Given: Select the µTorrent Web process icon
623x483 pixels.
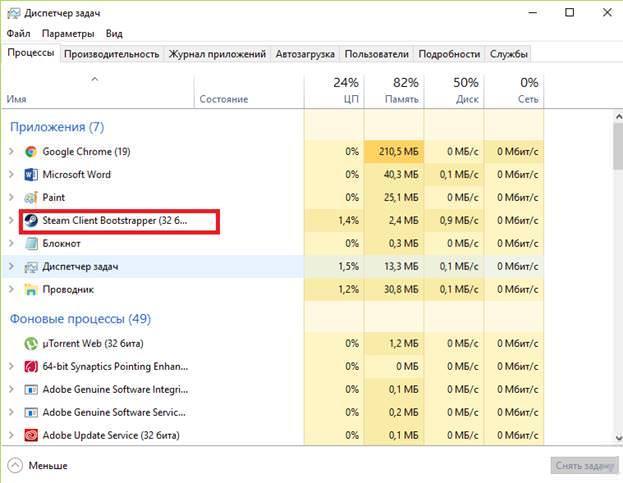Looking at the screenshot, I should coord(31,344).
